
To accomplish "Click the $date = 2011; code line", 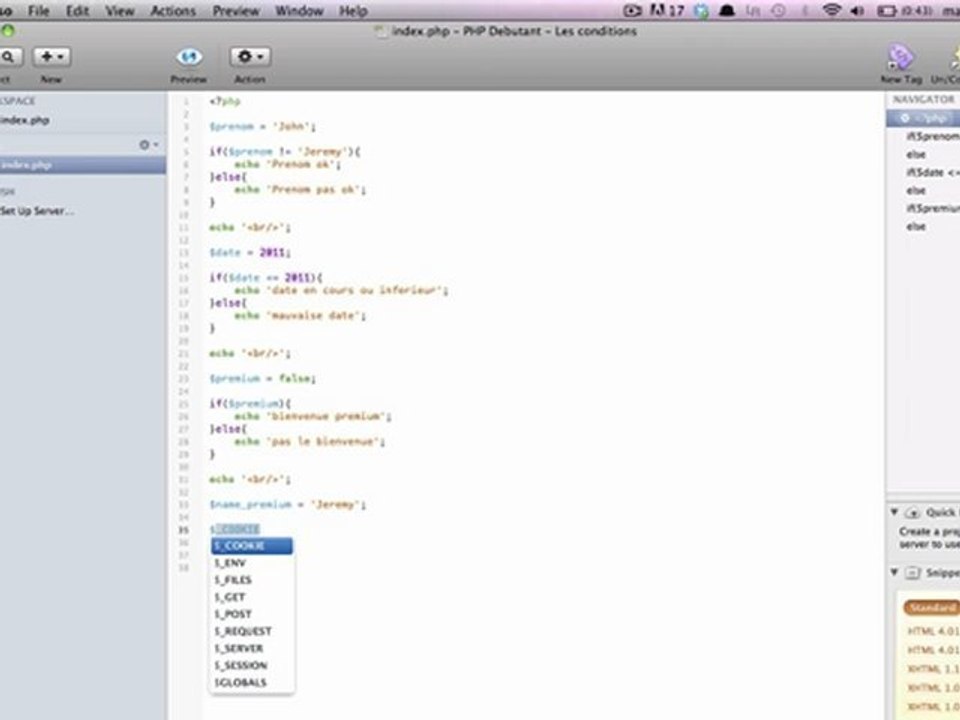I will (250, 252).
